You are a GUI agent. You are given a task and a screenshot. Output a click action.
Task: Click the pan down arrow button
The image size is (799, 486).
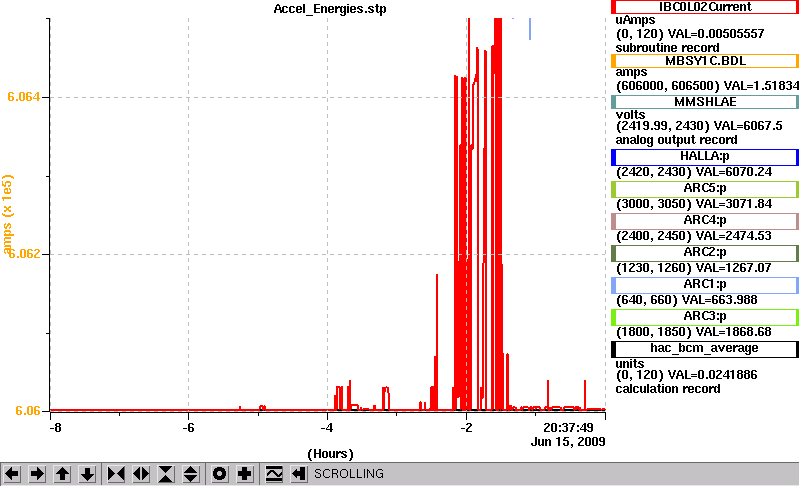(87, 474)
